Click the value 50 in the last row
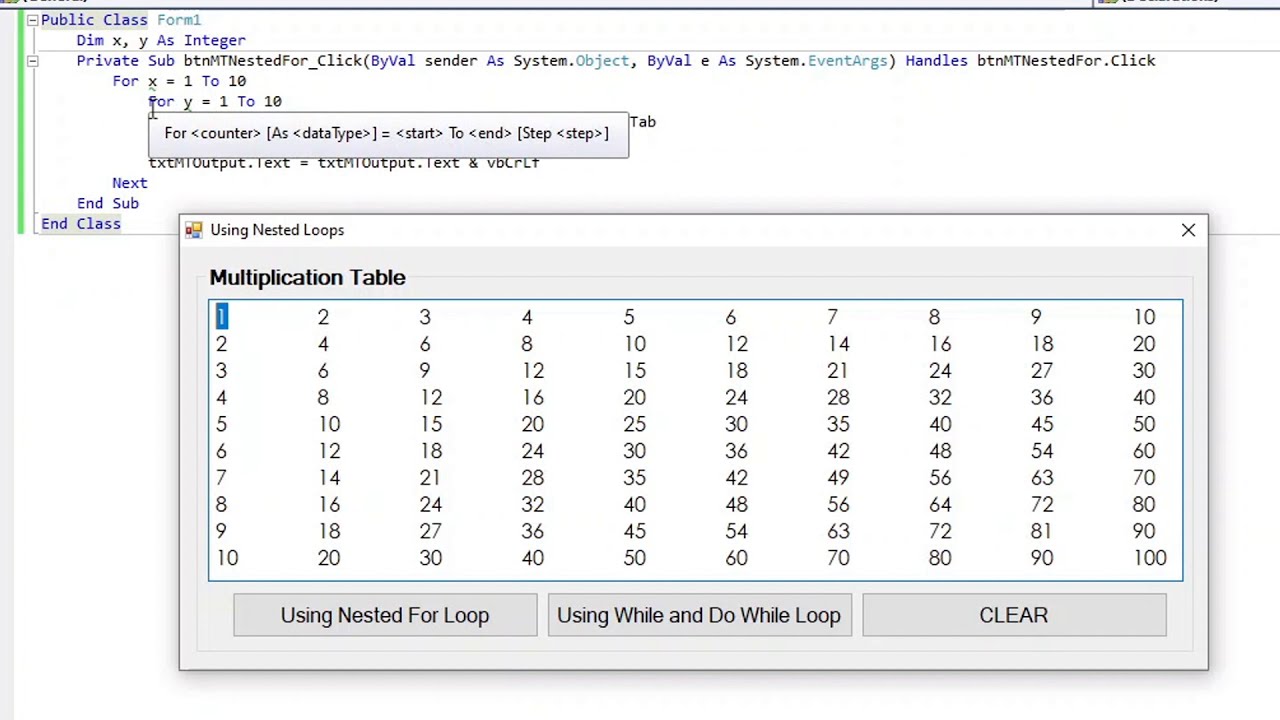Screen dimensions: 1280x720 pos(634,558)
